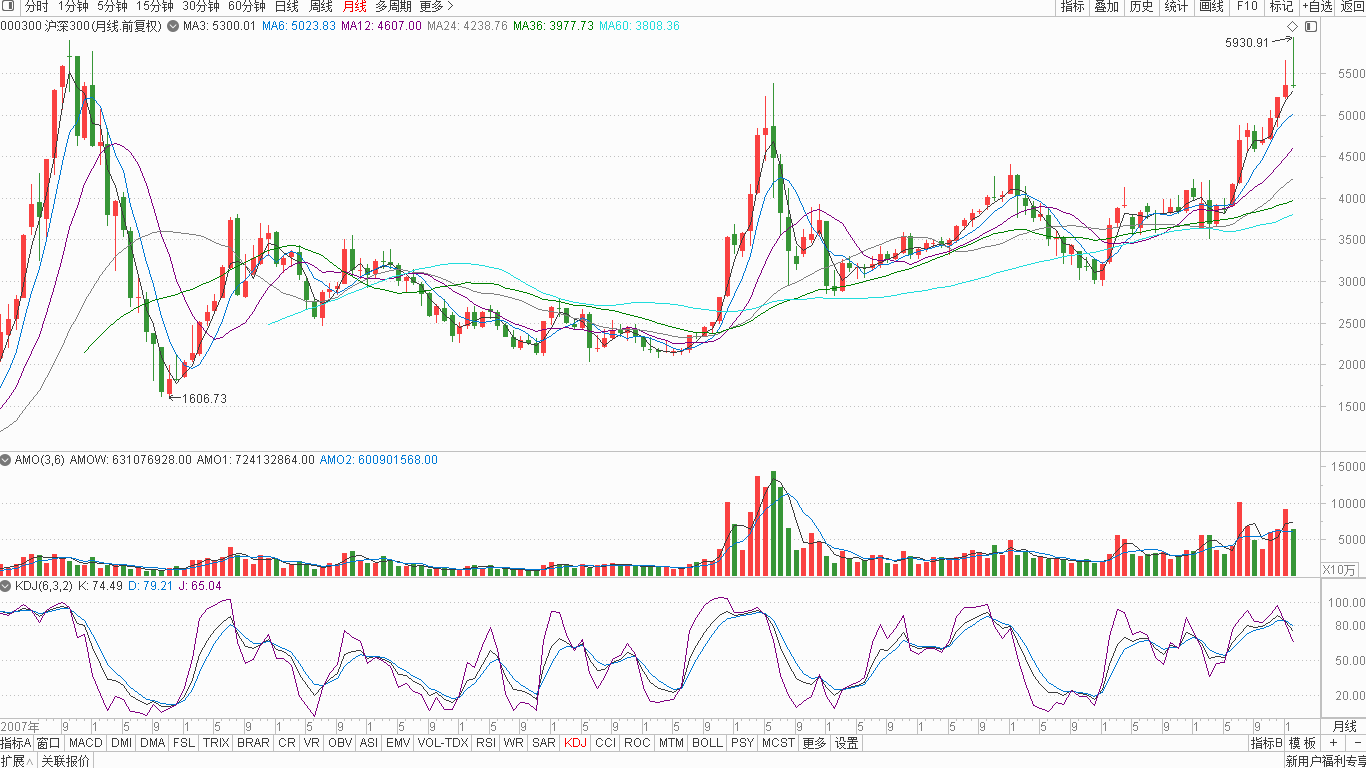This screenshot has width=1366, height=768.
Task: Switch to 周线 chart
Action: pyautogui.click(x=321, y=6)
